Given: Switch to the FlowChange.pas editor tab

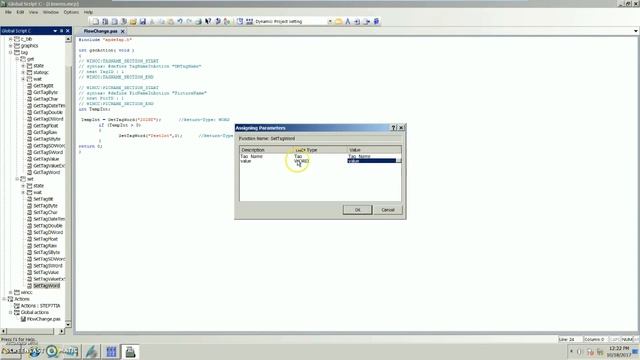Looking at the screenshot, I should pyautogui.click(x=100, y=31).
